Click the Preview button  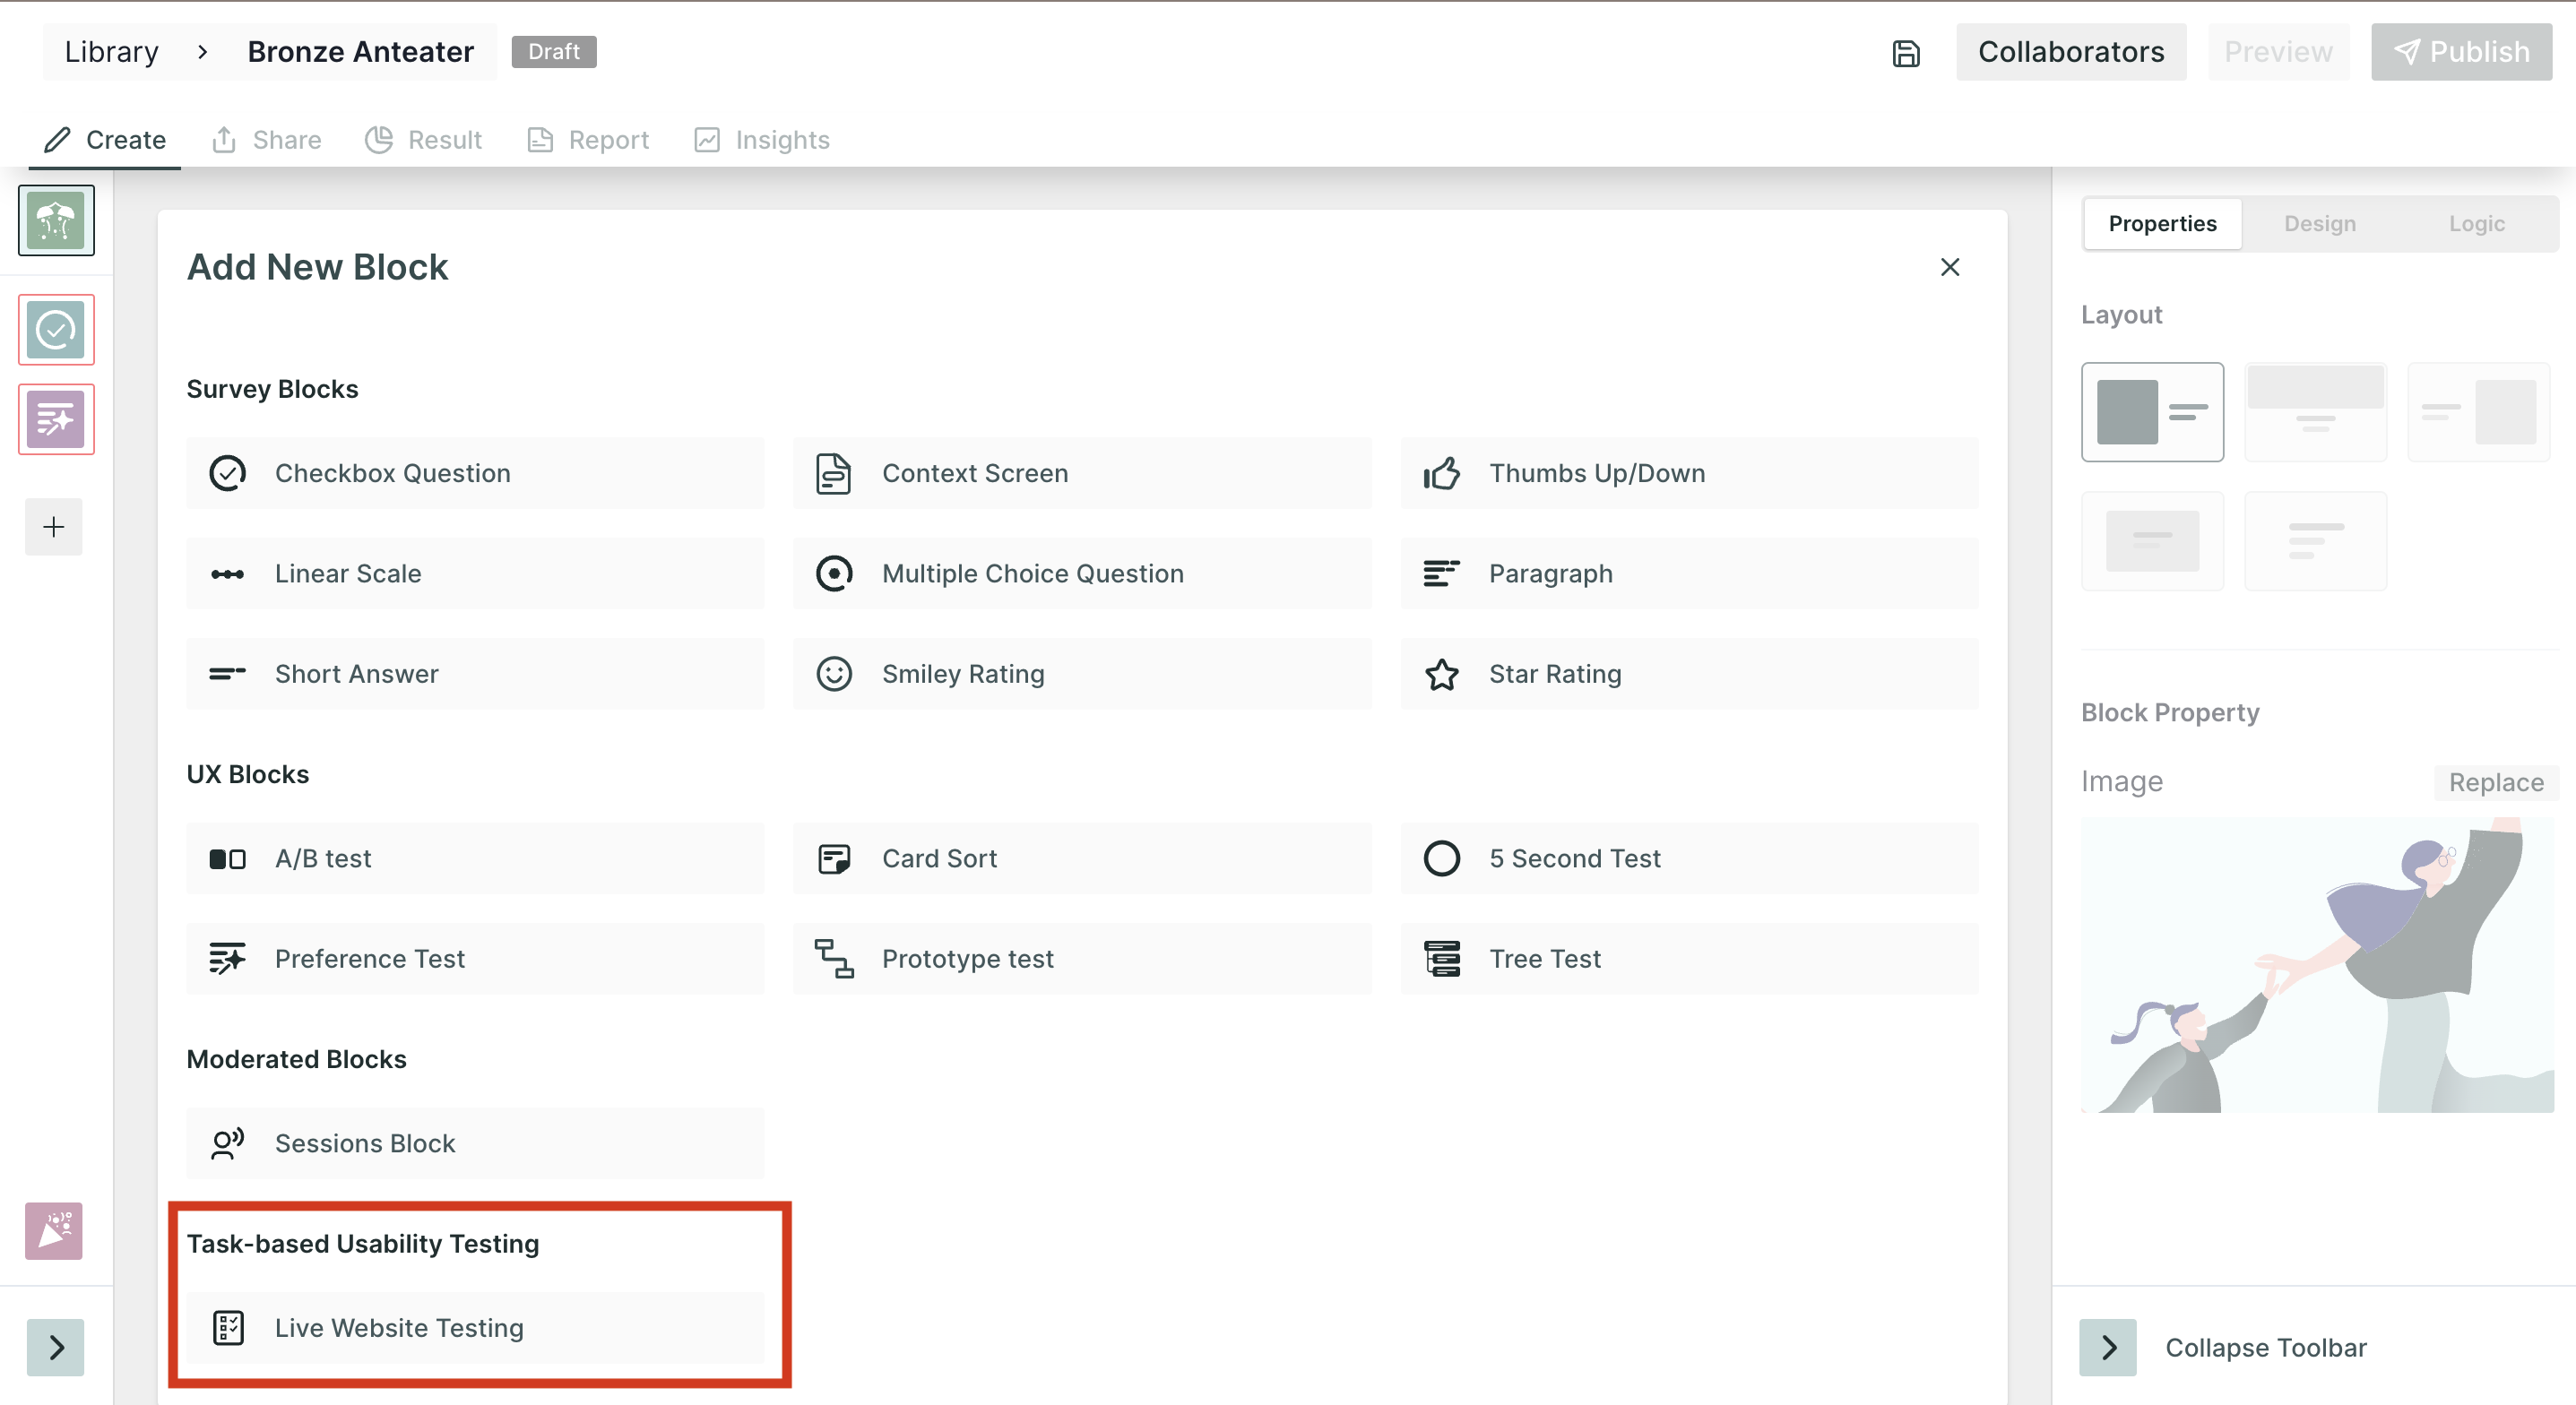pyautogui.click(x=2278, y=52)
